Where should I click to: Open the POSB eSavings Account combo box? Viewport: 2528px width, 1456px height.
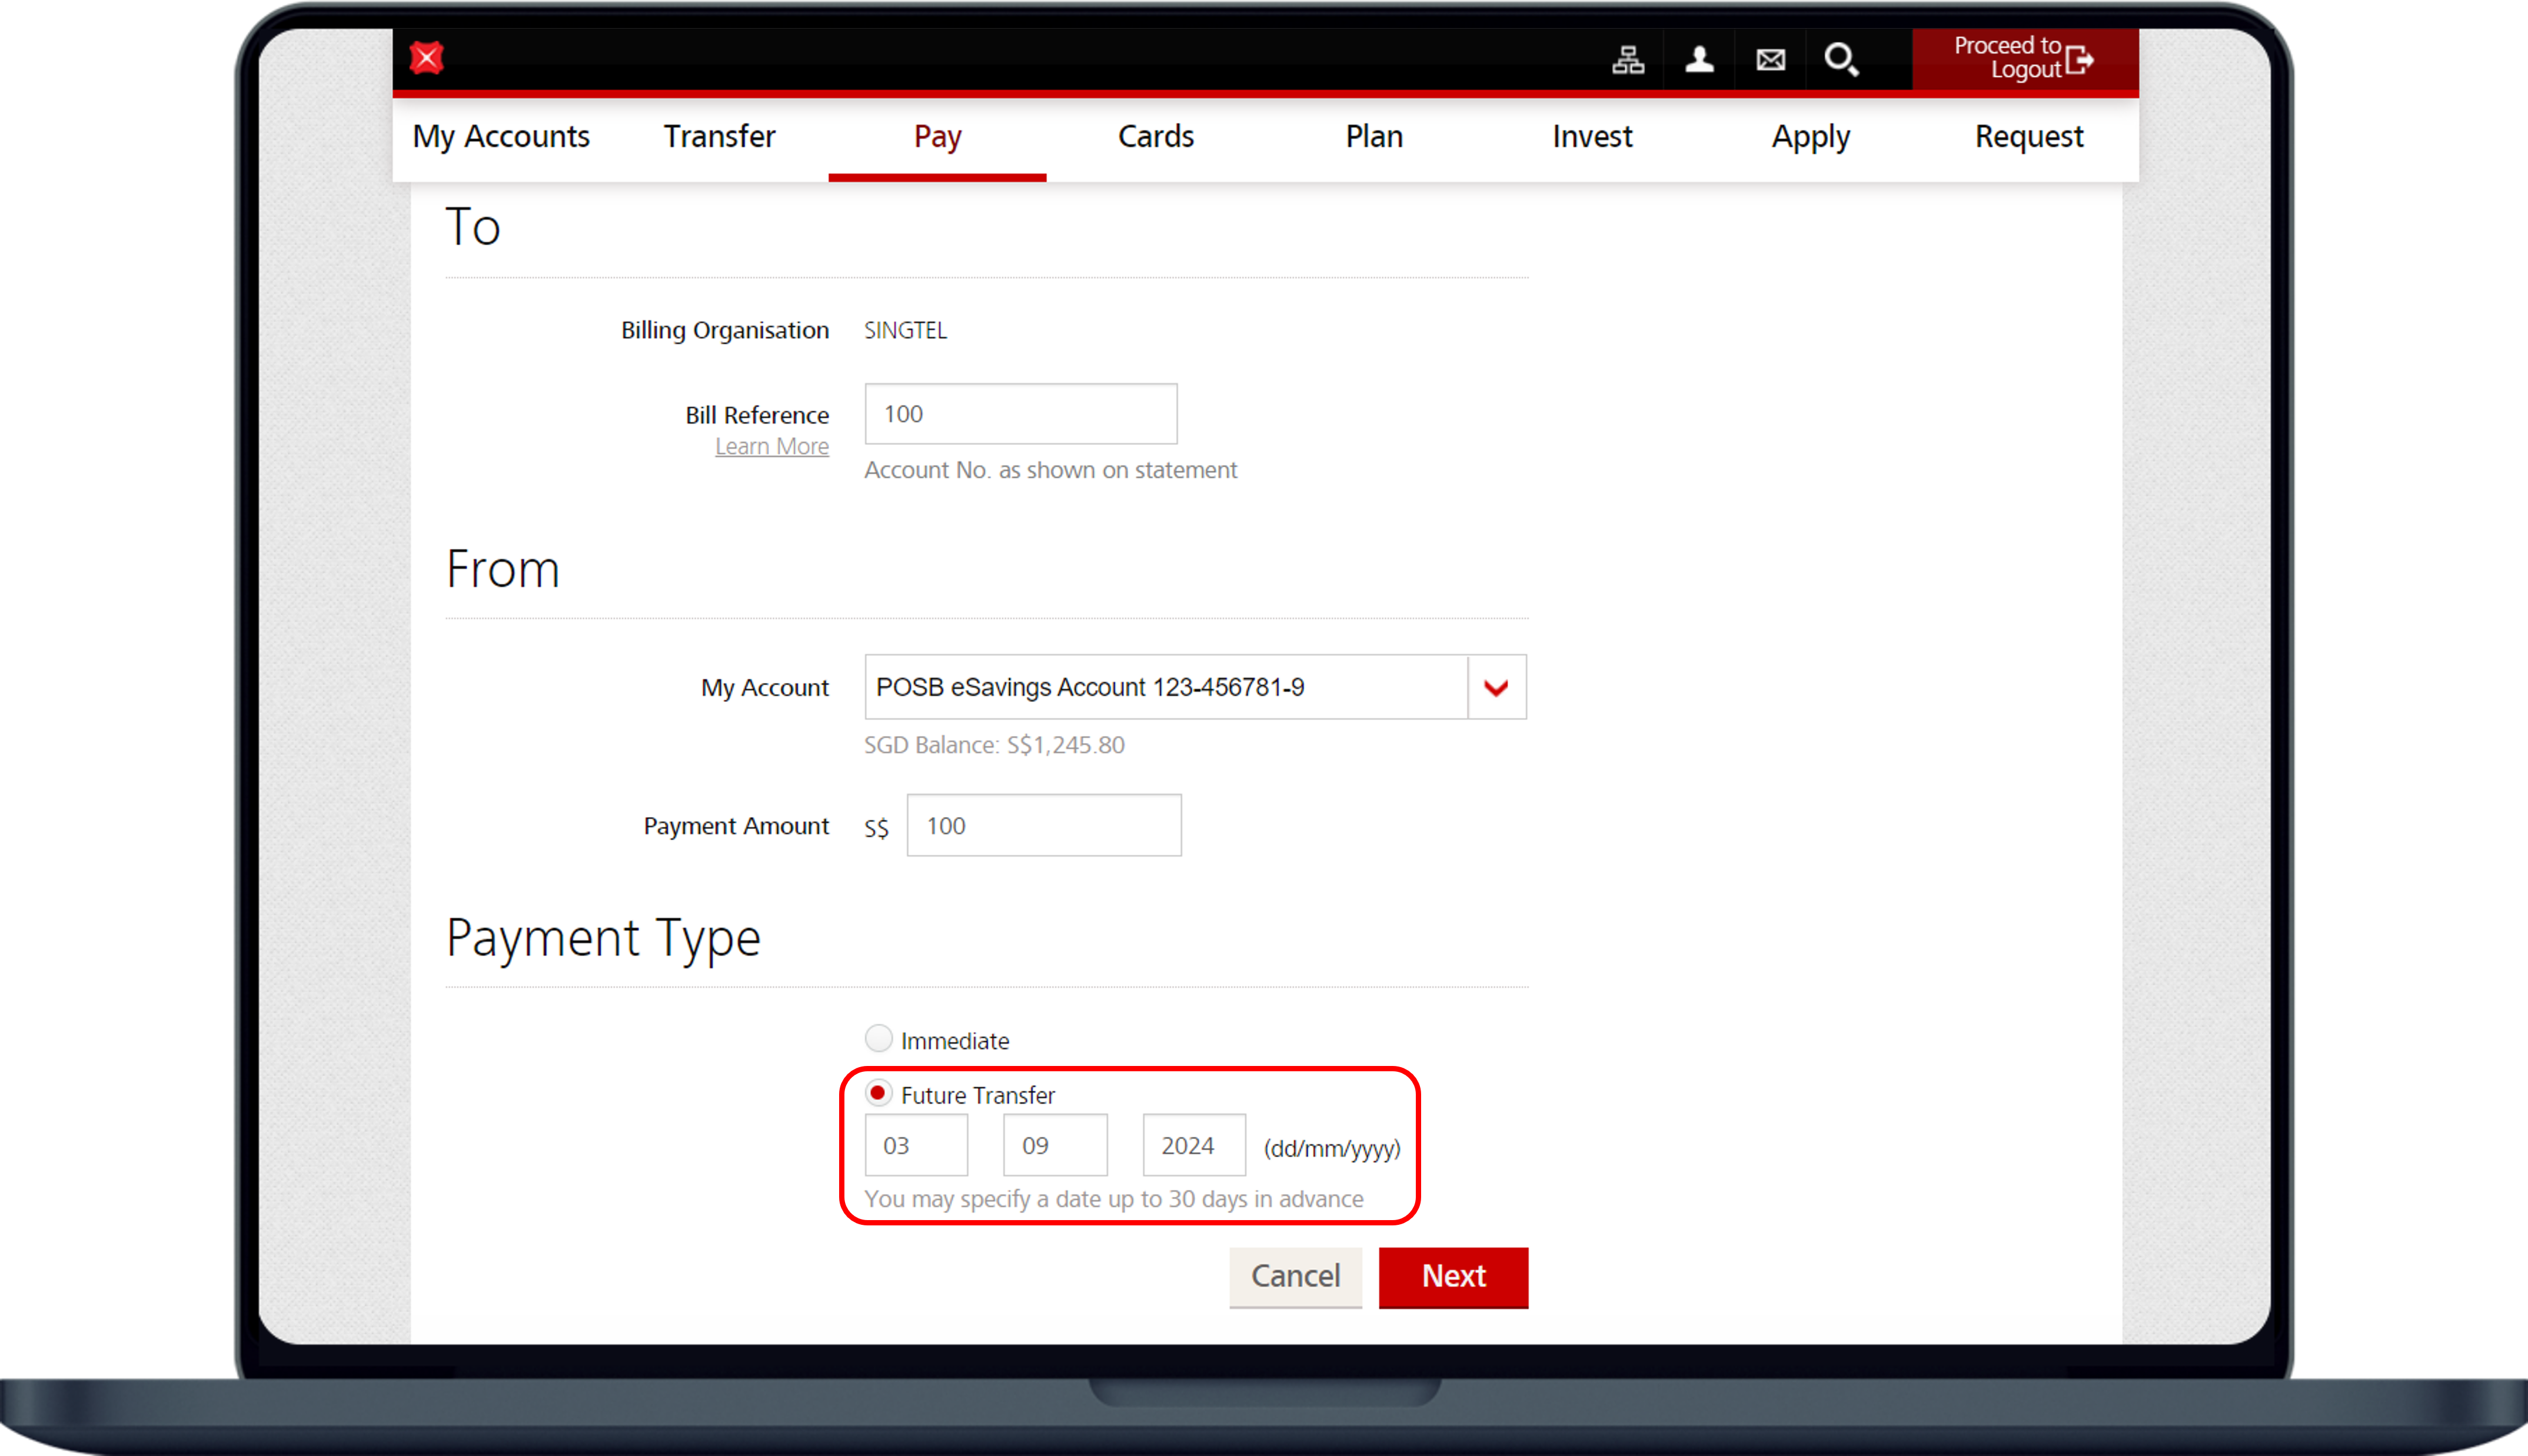point(1165,687)
